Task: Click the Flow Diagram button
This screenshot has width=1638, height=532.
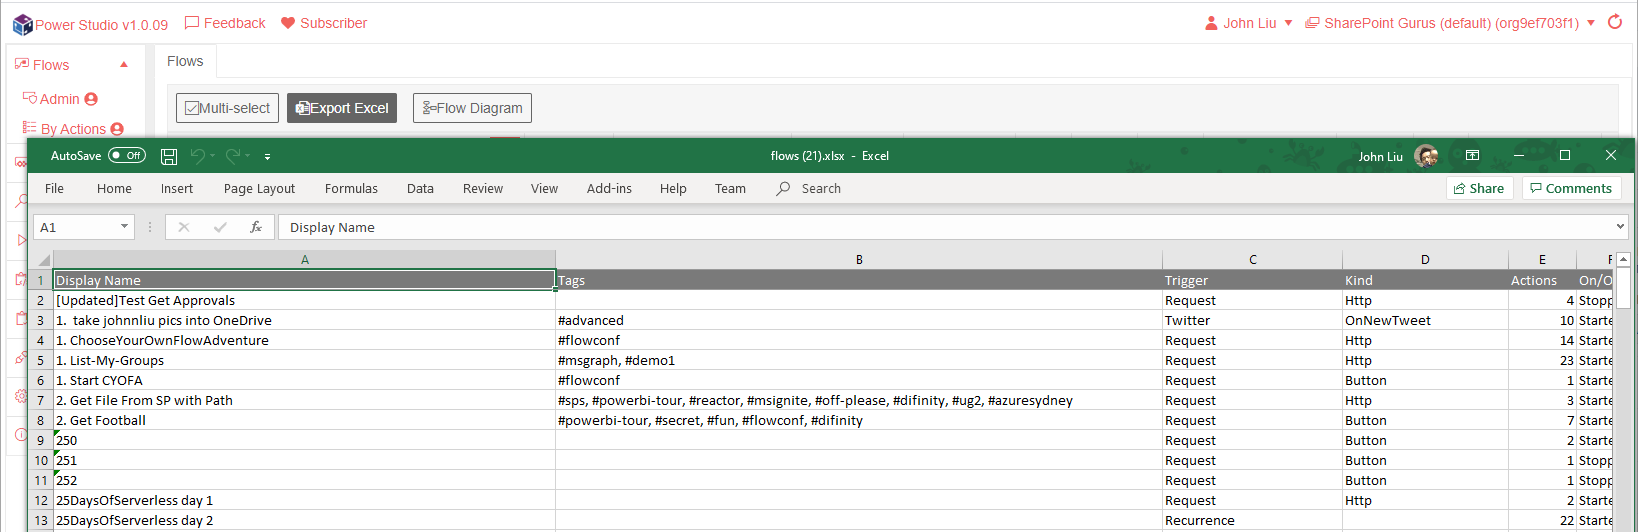Action: [472, 108]
